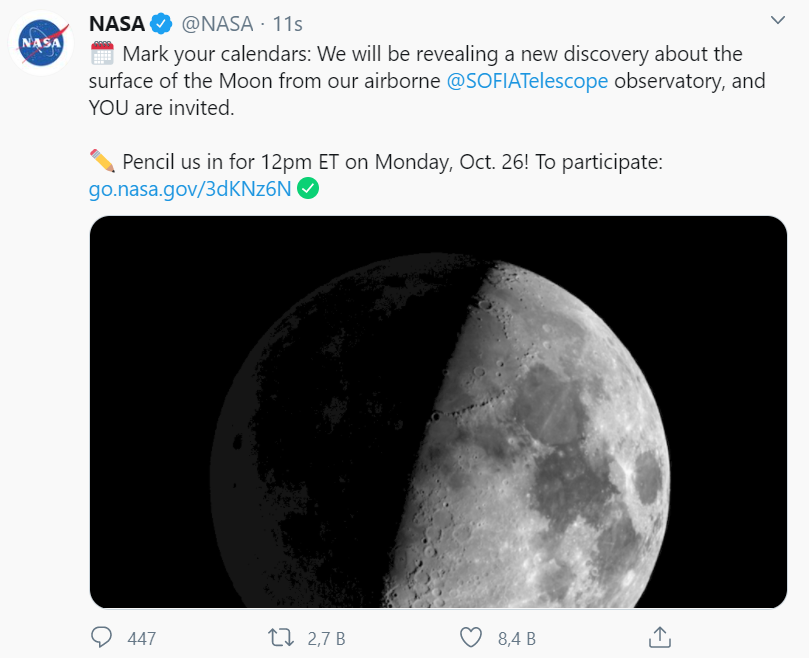Viewport: 809px width, 658px height.
Task: Open the NASA profile avatar
Action: (40, 44)
